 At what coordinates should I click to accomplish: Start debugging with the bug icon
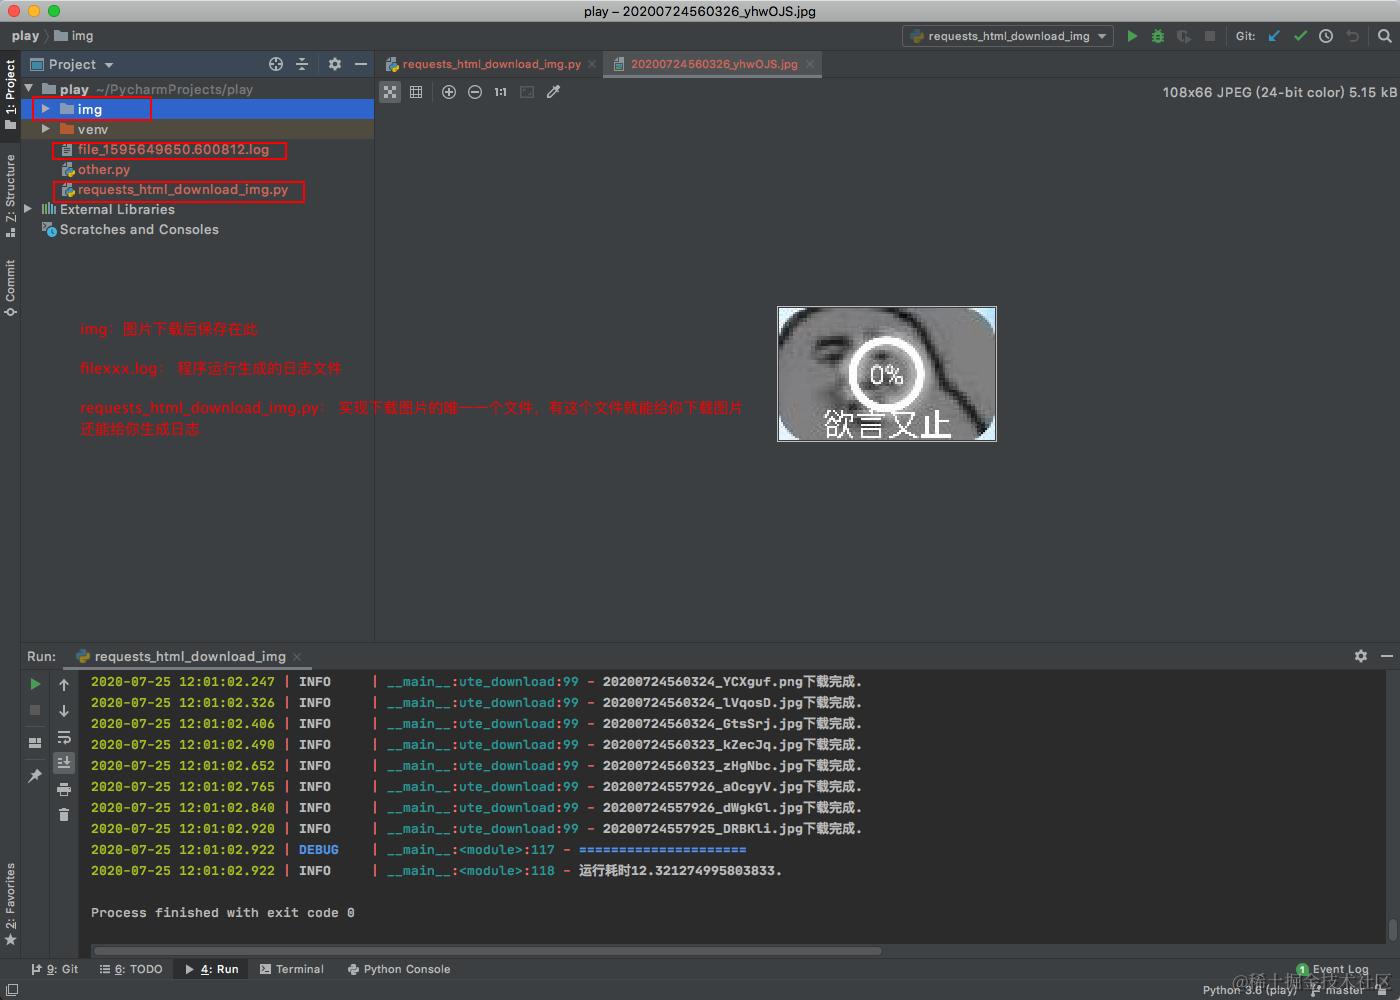[1157, 36]
